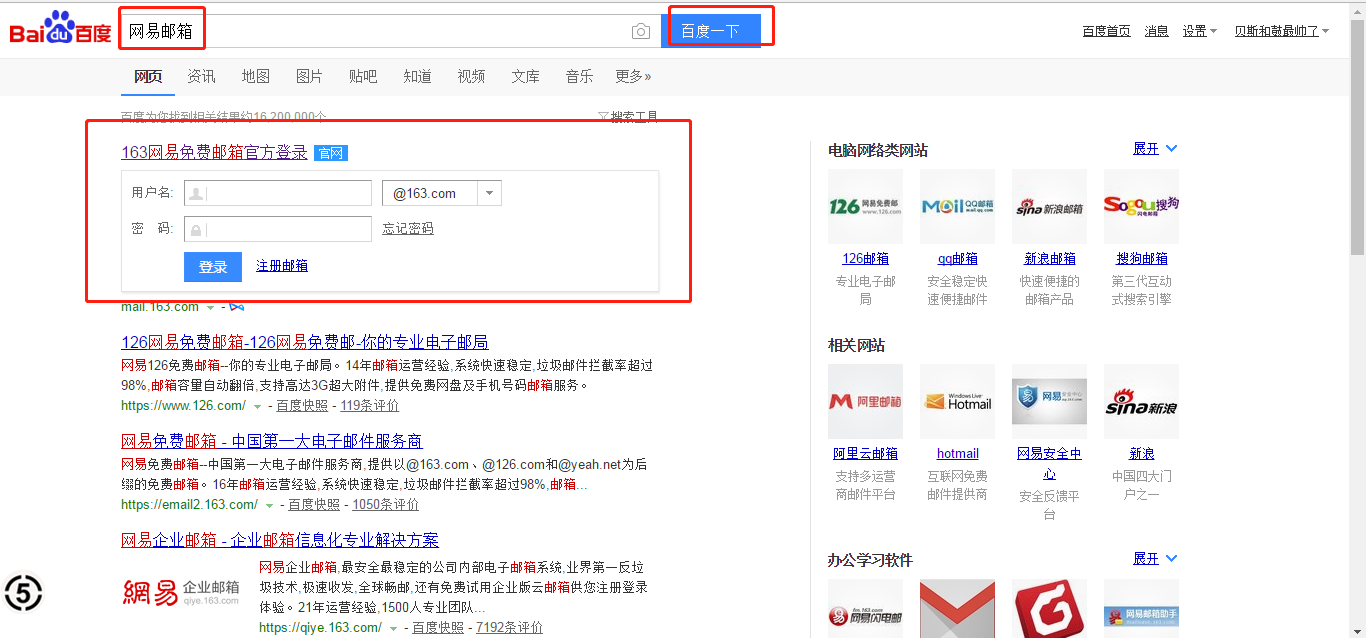Click the Gmail envelope icon thumbnail
Image resolution: width=1366 pixels, height=638 pixels.
click(x=957, y=608)
